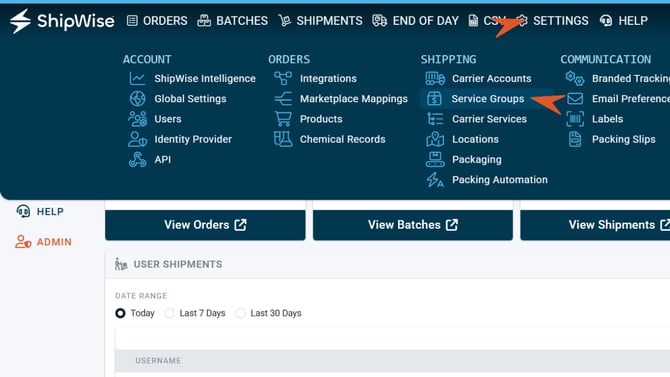Click ADMIN in the left sidebar
Viewport: 670px width, 377px height.
pos(54,242)
